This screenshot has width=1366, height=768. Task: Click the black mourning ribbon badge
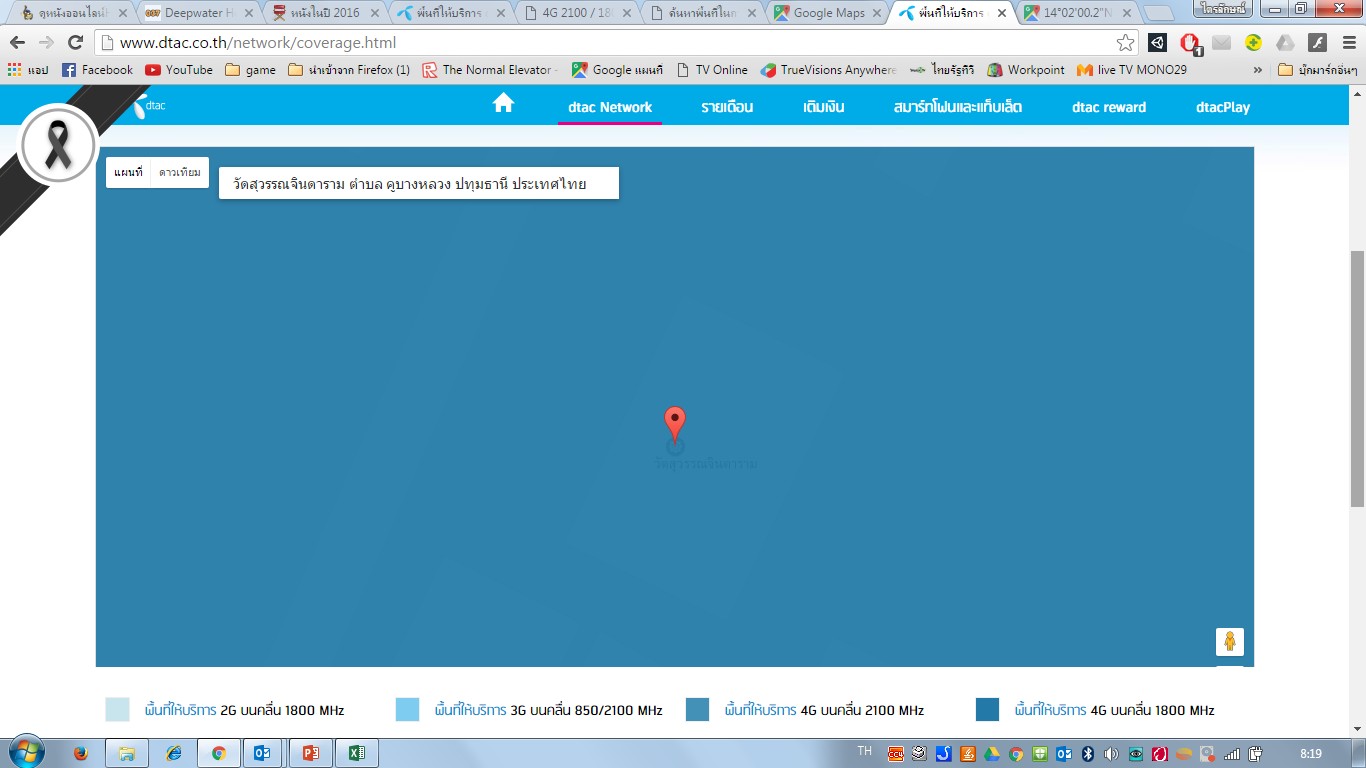[x=58, y=145]
